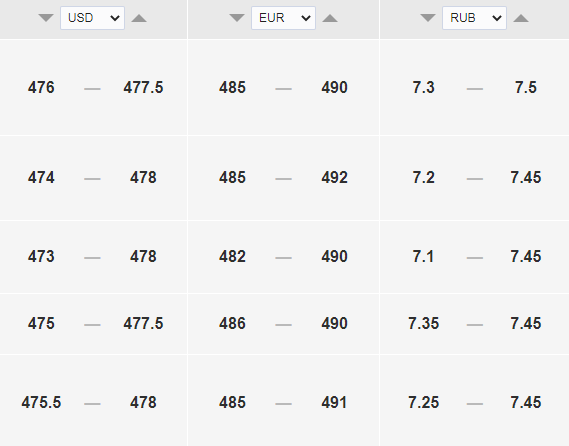This screenshot has width=569, height=446.
Task: Sort USD column descending with down arrow
Action: pos(46,18)
